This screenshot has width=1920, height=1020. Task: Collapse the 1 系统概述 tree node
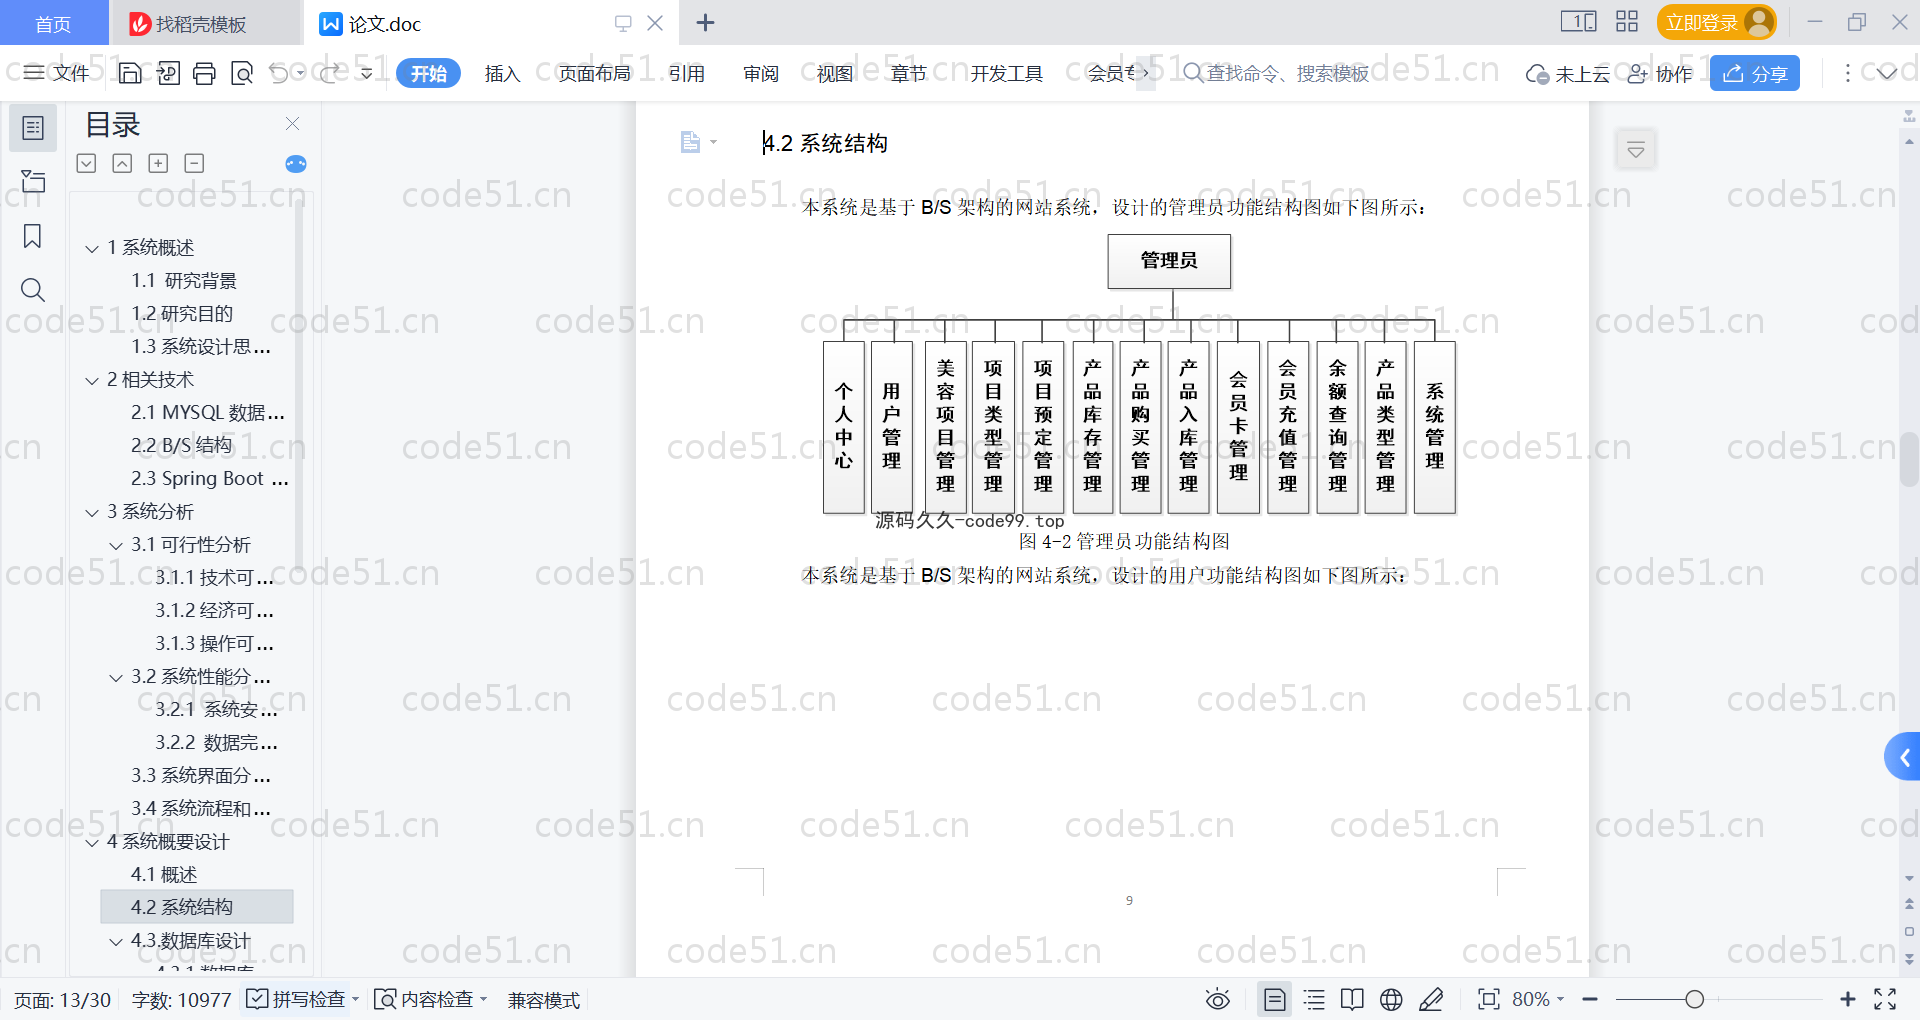[92, 248]
